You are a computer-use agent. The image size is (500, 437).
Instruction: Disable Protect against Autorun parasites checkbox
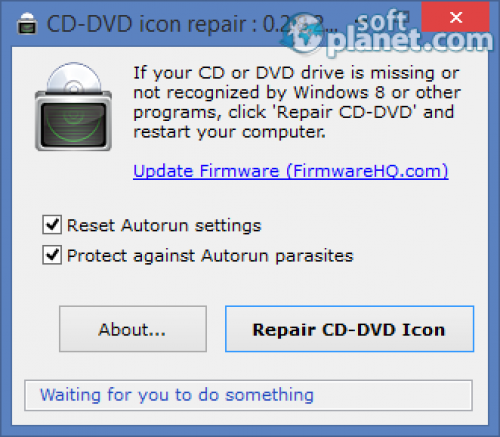[x=52, y=255]
